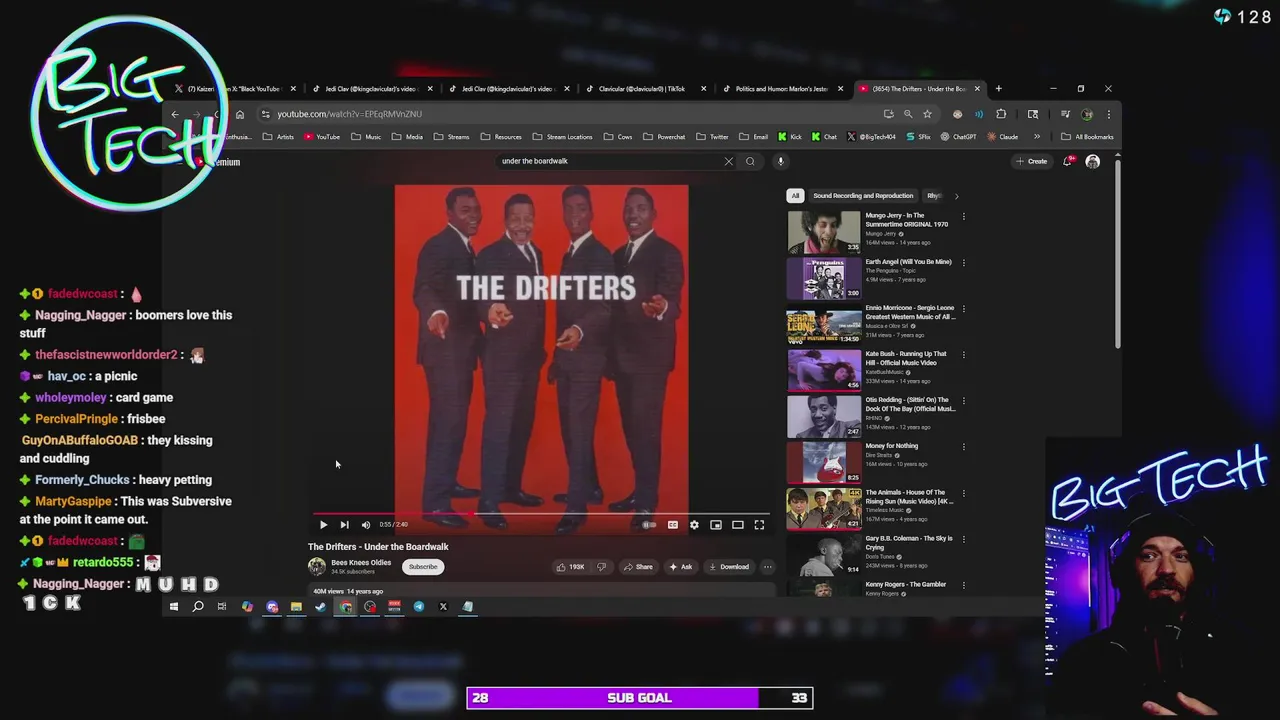The height and width of the screenshot is (720, 1280).
Task: Select Sound Recording and Reproduction chip
Action: [863, 196]
